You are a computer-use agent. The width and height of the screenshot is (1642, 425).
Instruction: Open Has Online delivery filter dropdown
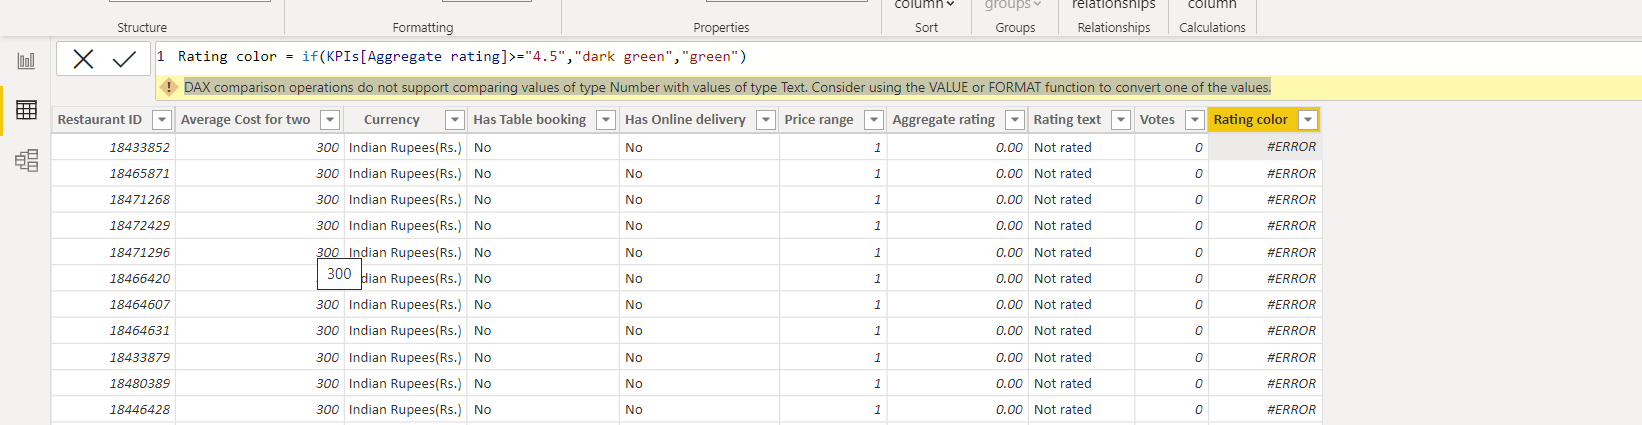click(766, 120)
